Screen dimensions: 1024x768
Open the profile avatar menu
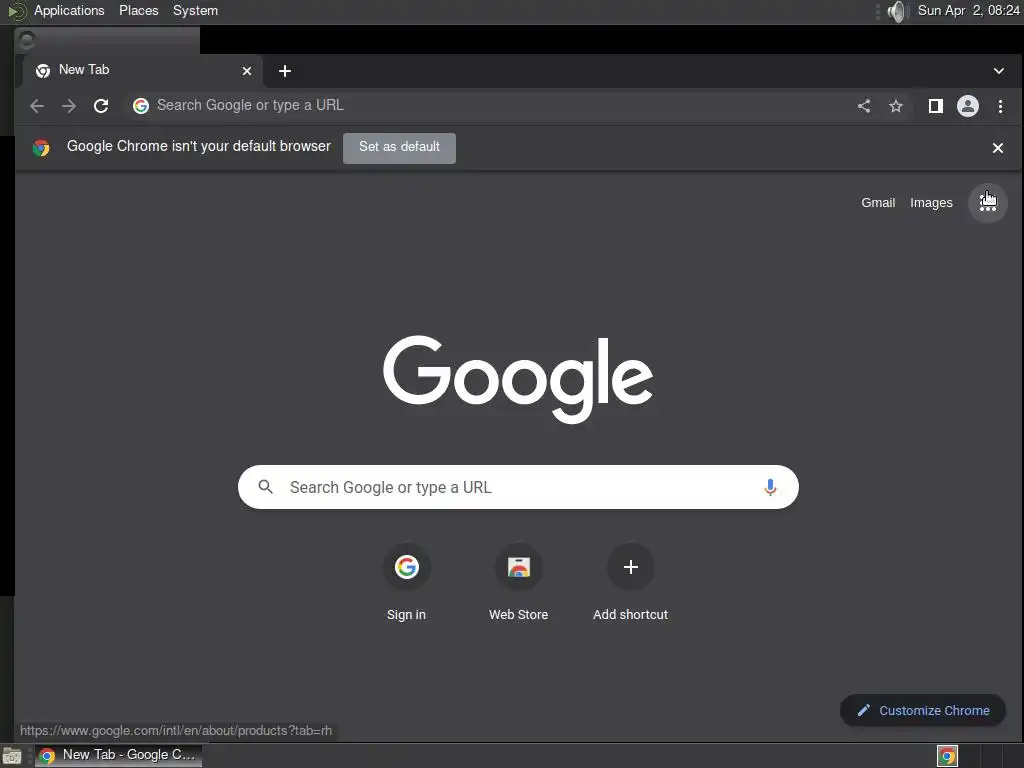click(968, 106)
